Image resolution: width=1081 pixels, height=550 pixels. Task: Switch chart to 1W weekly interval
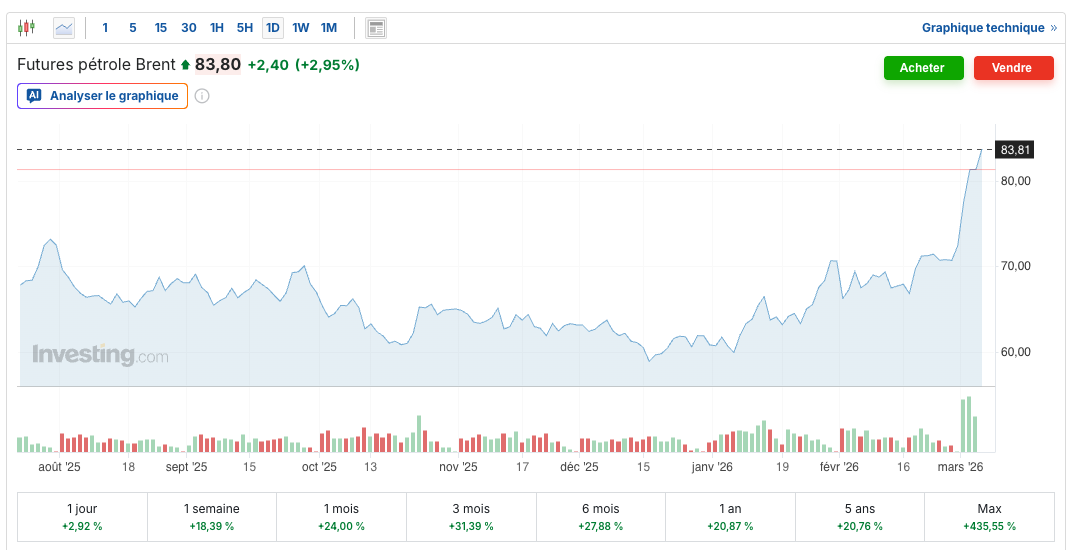(301, 28)
